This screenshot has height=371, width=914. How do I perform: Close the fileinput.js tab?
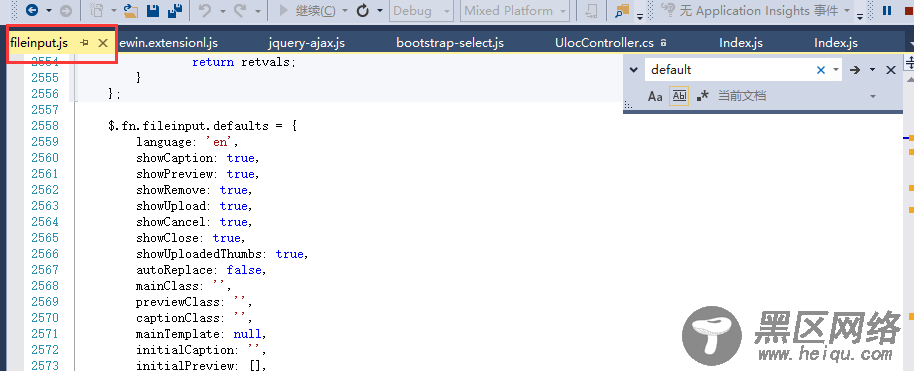click(x=103, y=43)
